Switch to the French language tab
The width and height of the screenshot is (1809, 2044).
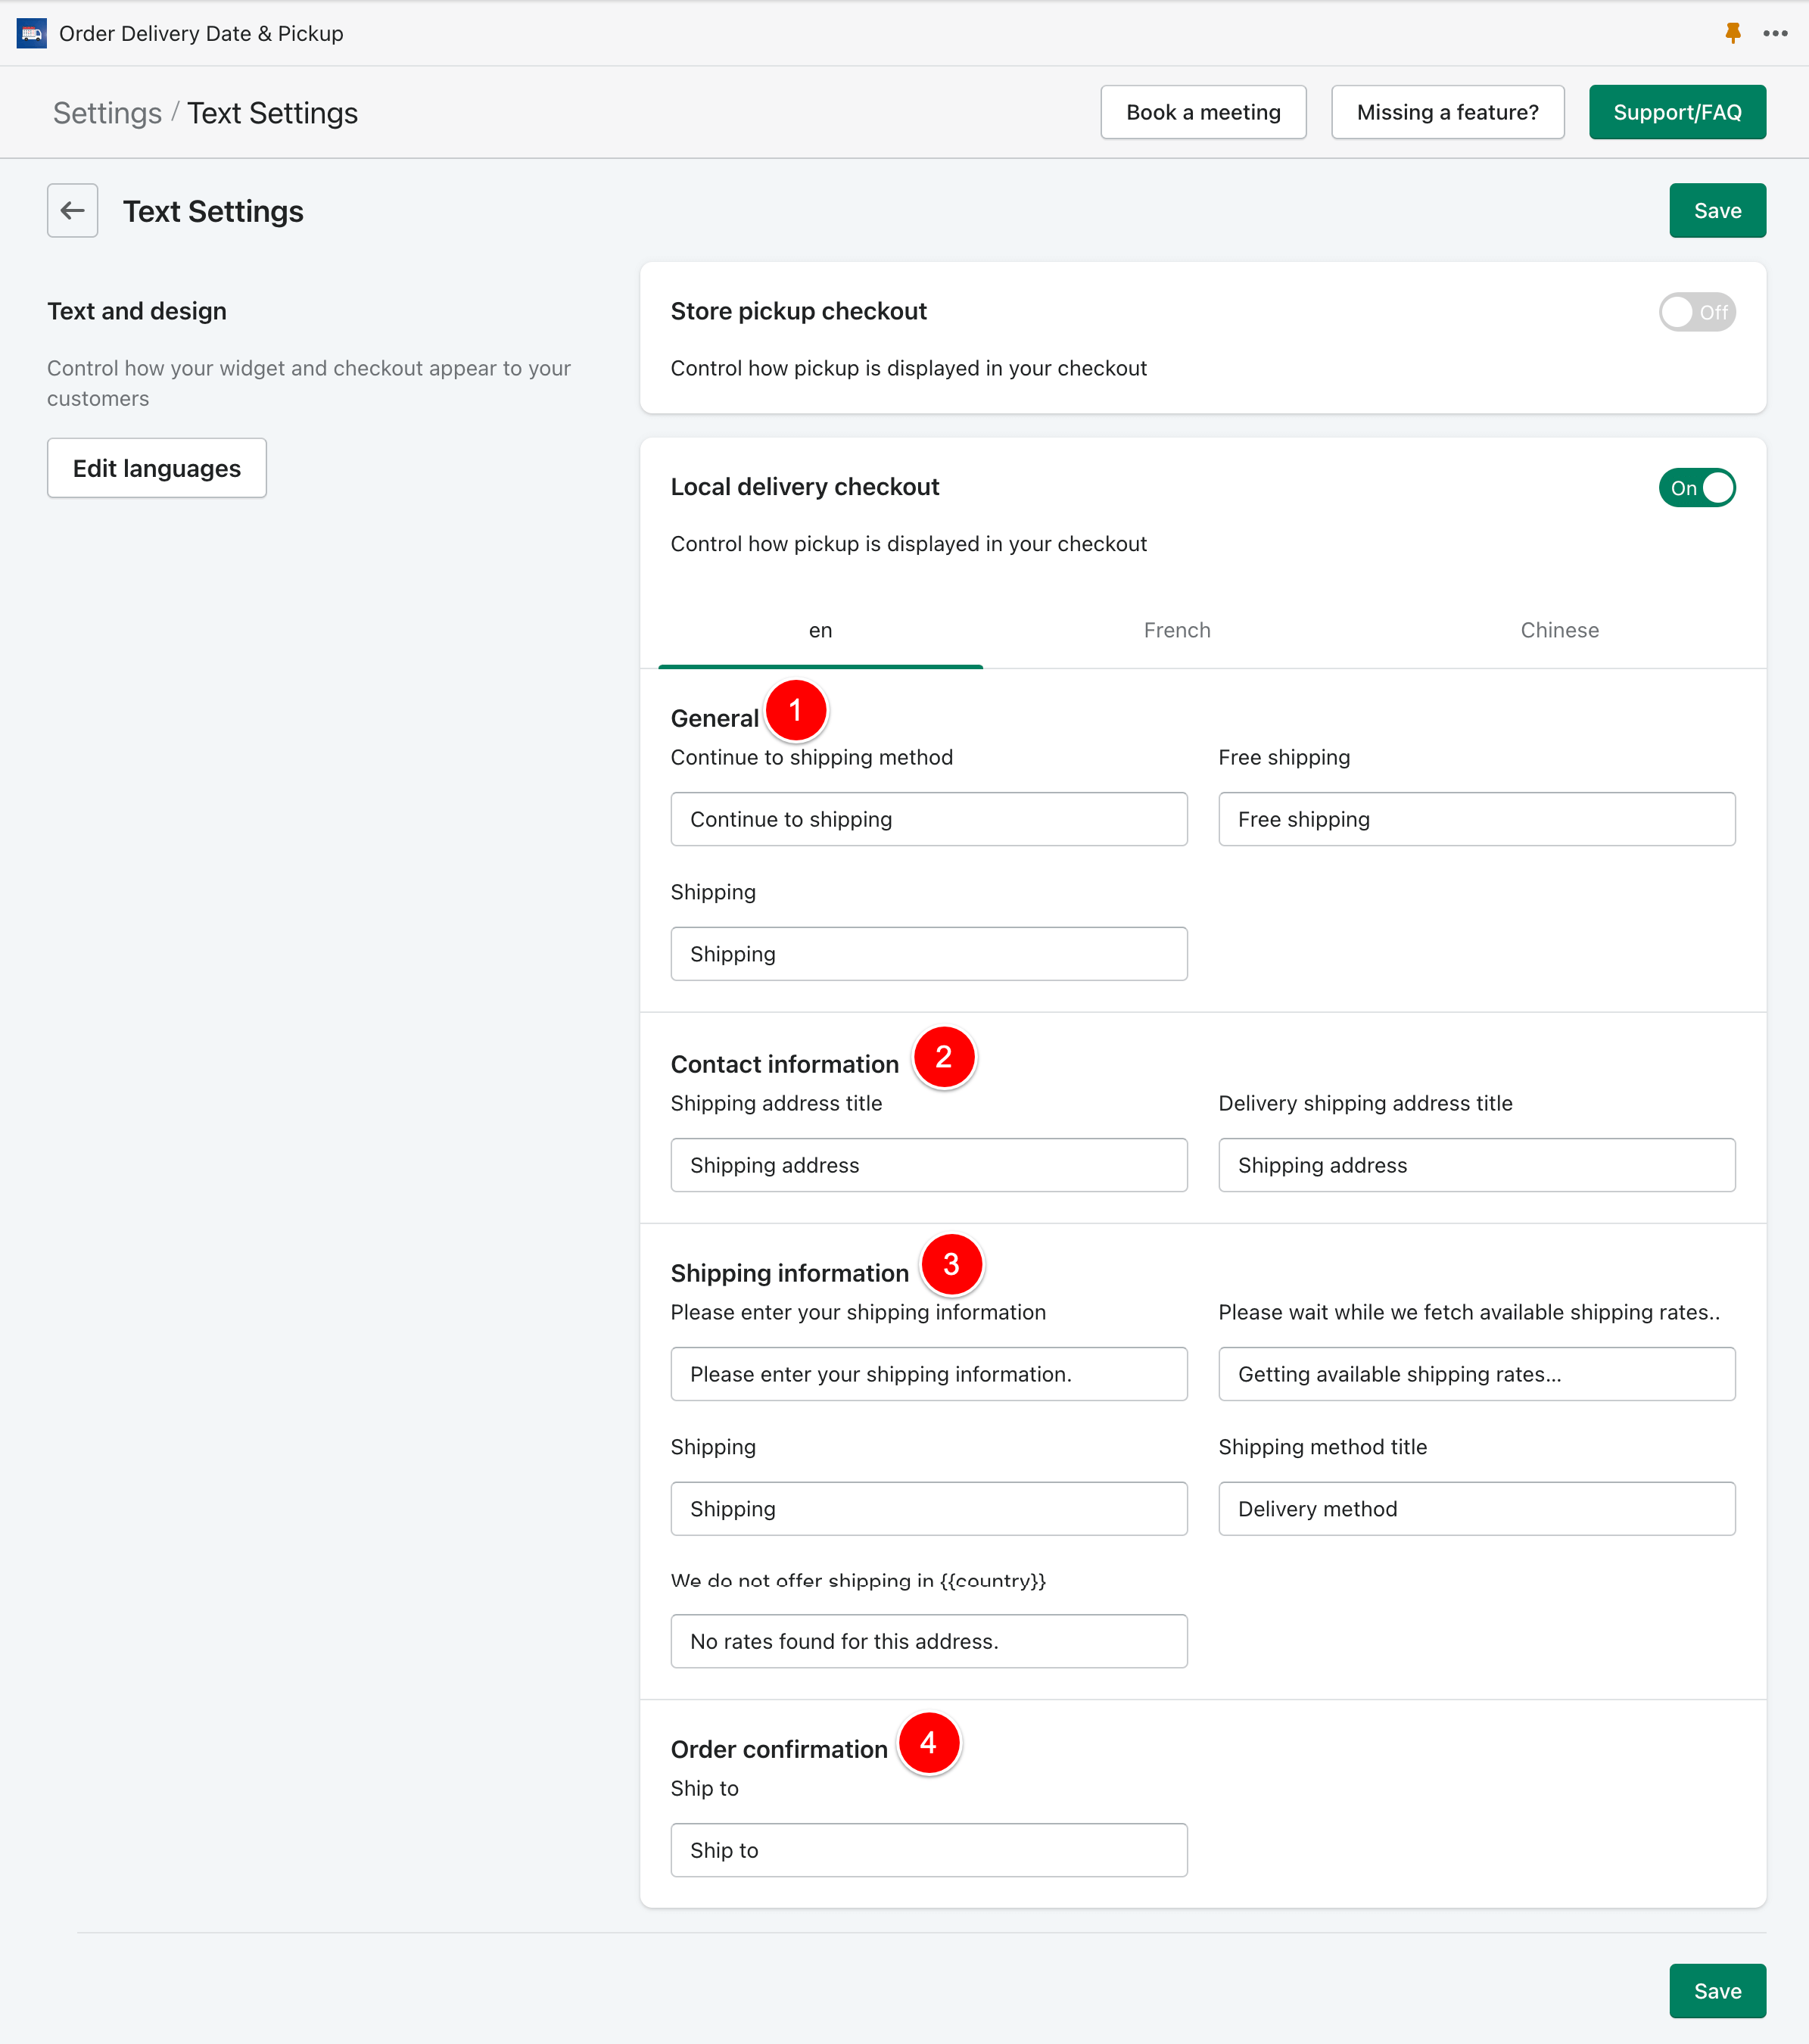click(x=1177, y=630)
